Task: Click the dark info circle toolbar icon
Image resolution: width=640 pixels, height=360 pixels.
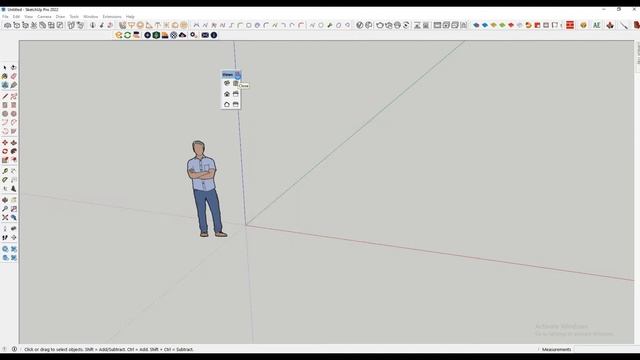Action: coord(213,35)
